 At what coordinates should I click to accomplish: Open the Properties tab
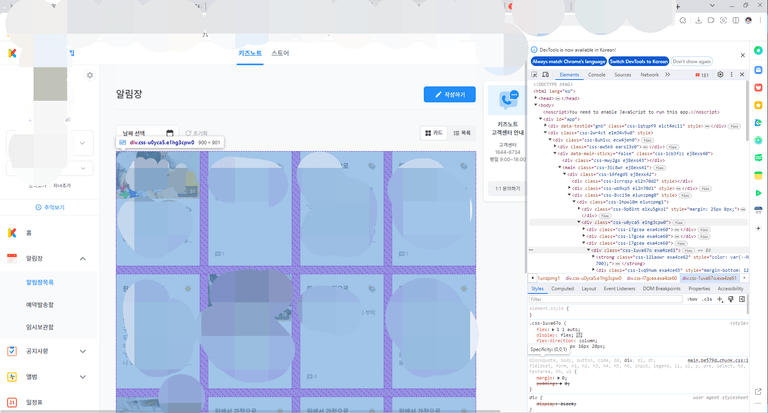point(699,289)
